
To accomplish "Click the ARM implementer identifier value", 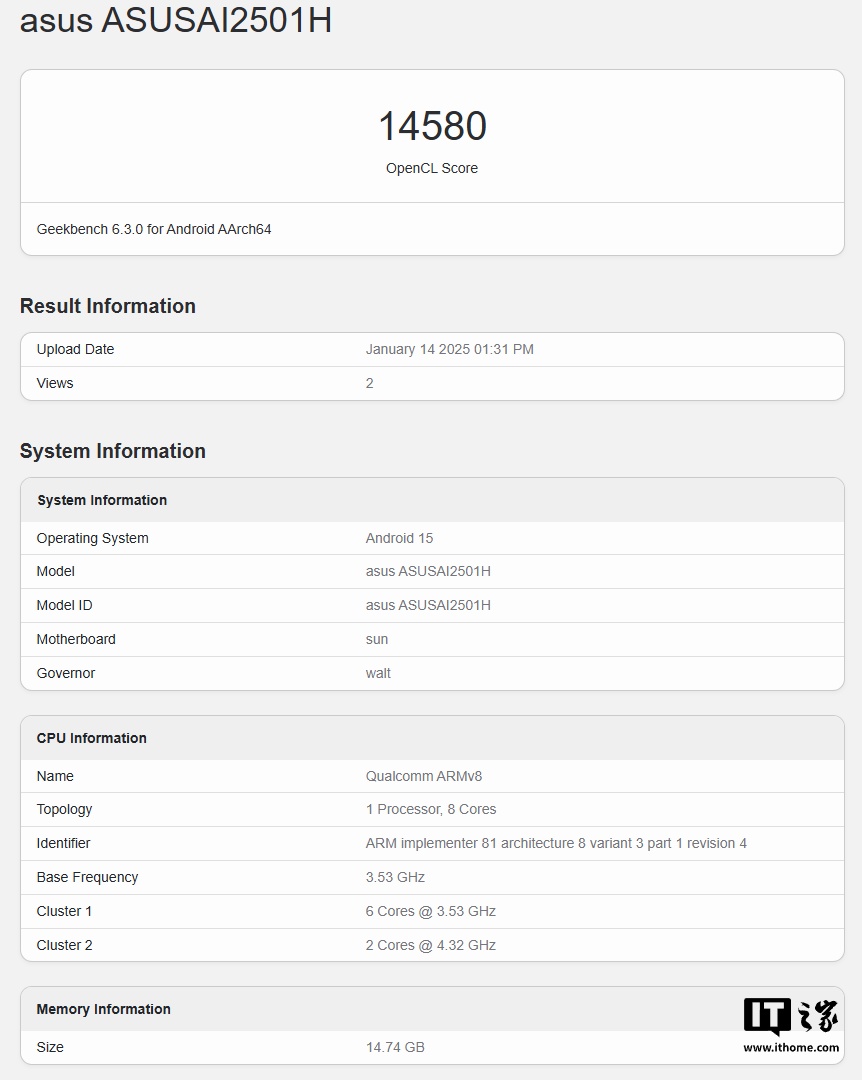I will point(556,843).
